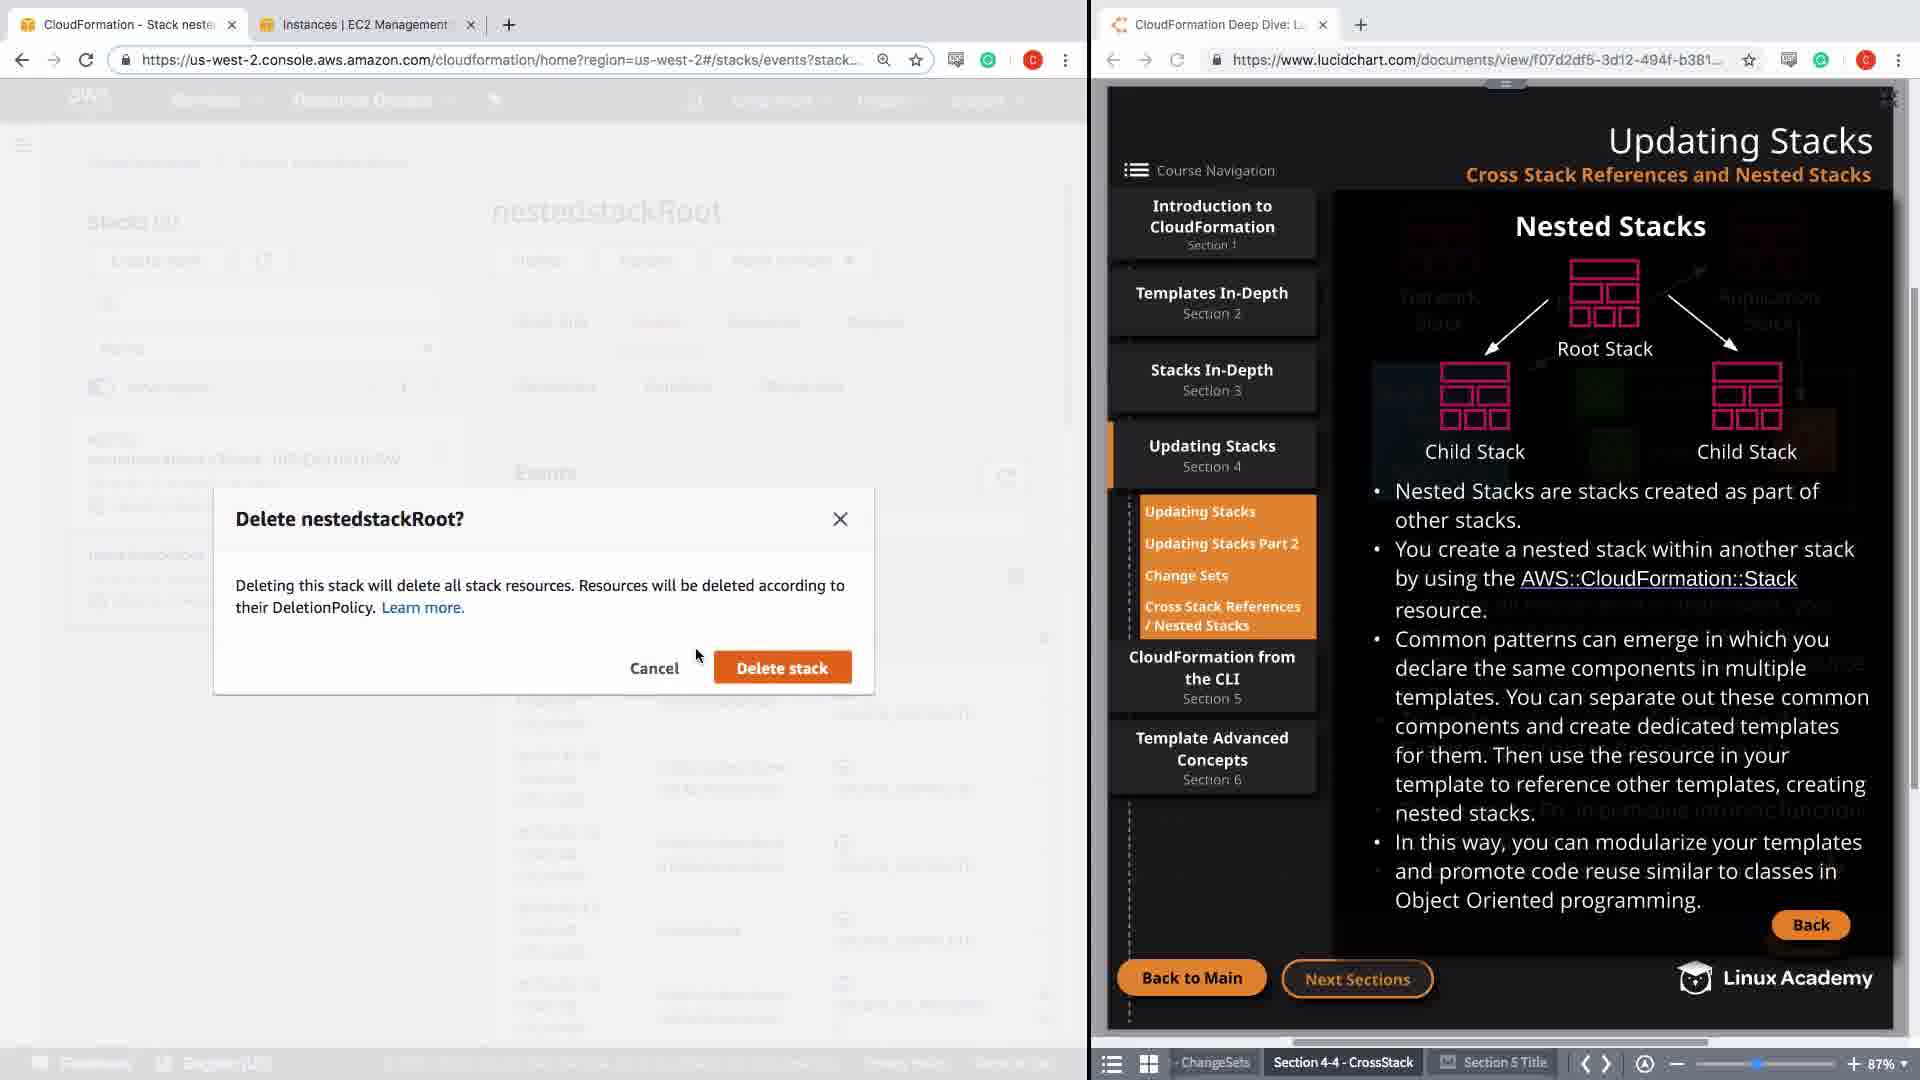This screenshot has width=1920, height=1080.
Task: Open the Lucidchart page grid view icon
Action: click(x=1149, y=1064)
